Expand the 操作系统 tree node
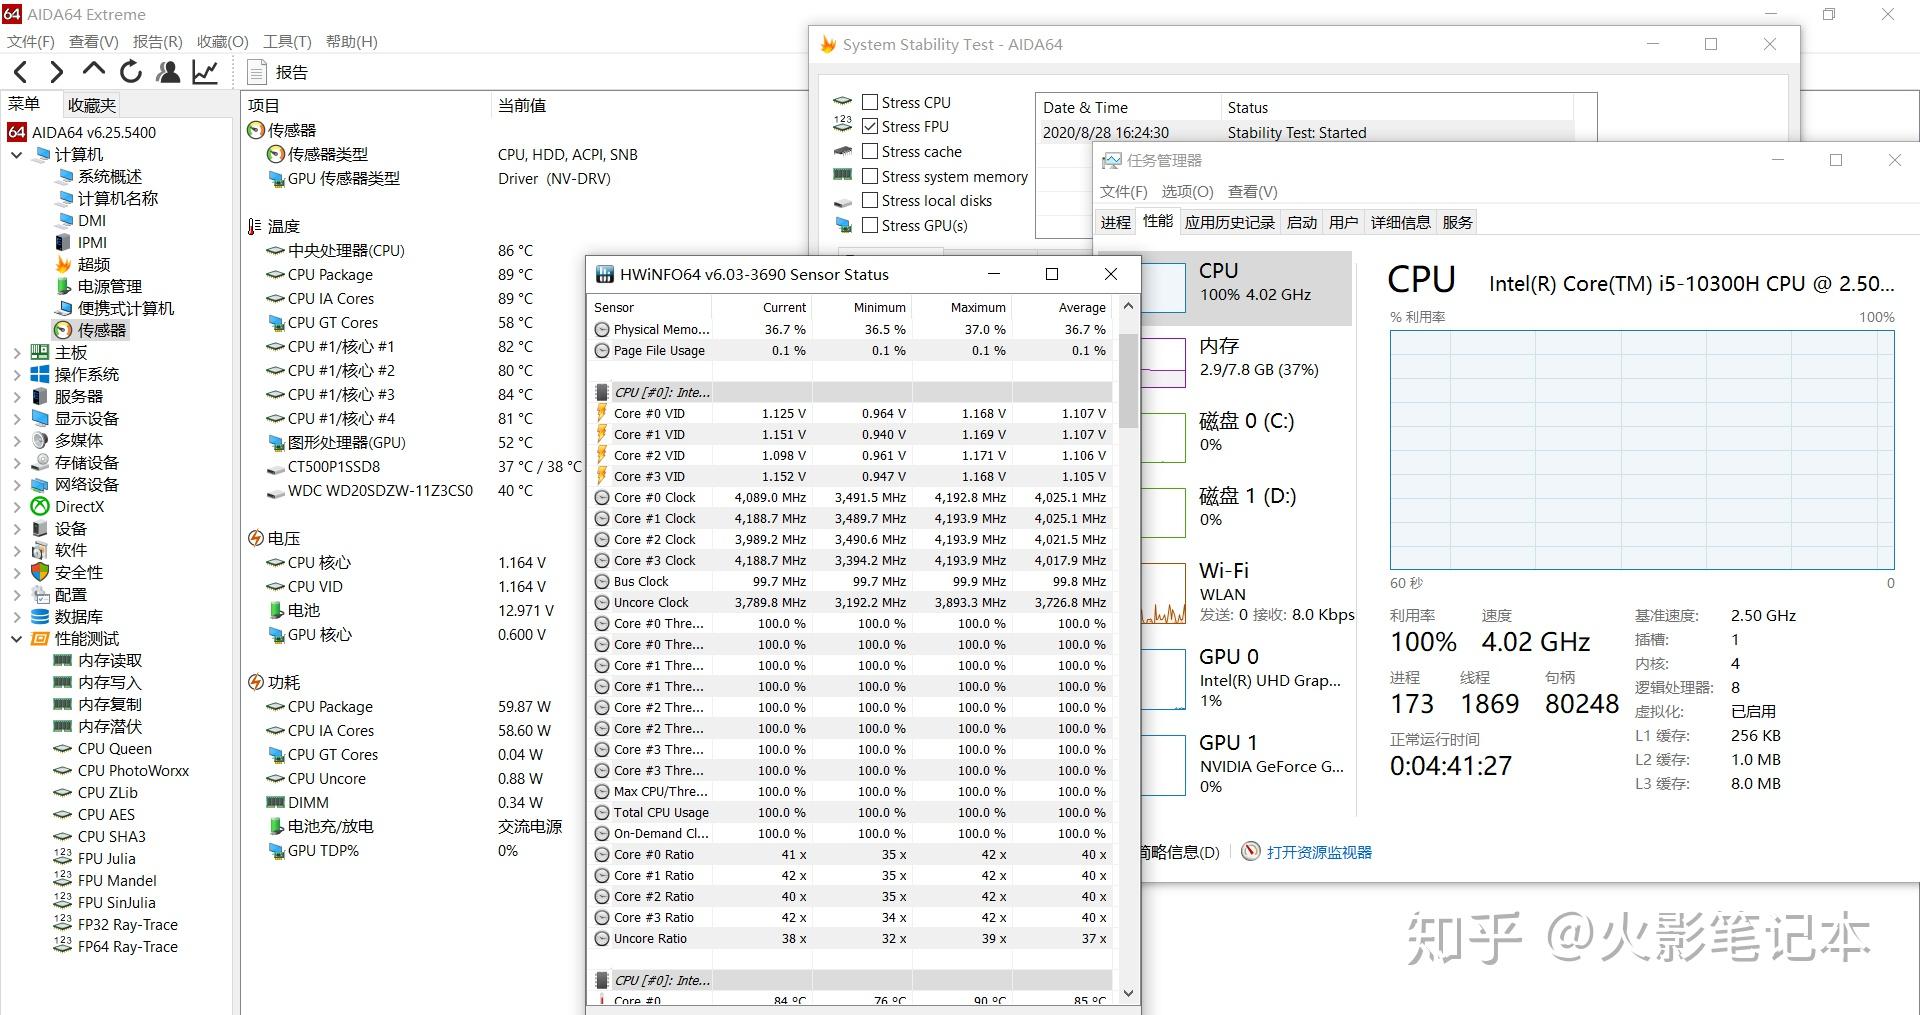The width and height of the screenshot is (1920, 1015). [x=16, y=374]
